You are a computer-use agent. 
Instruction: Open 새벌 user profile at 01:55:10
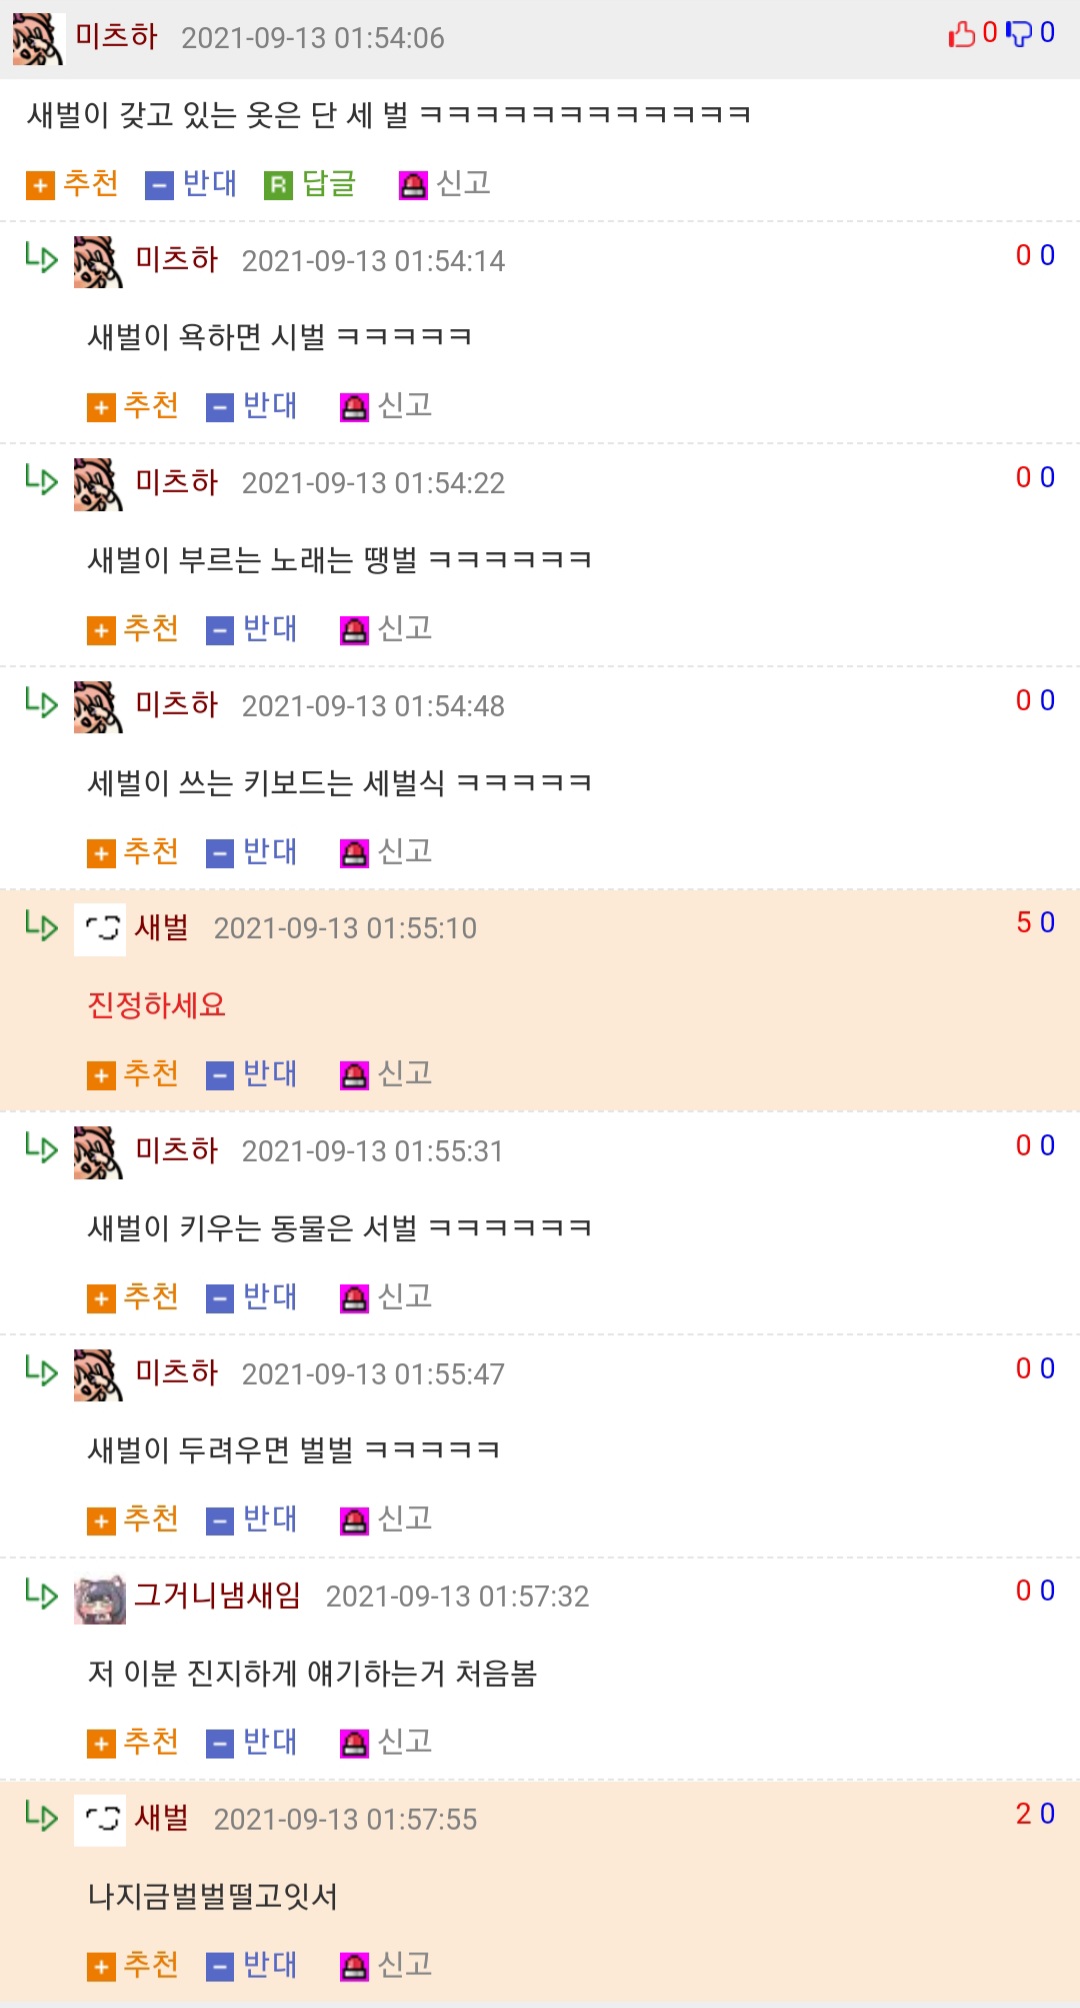coord(162,928)
